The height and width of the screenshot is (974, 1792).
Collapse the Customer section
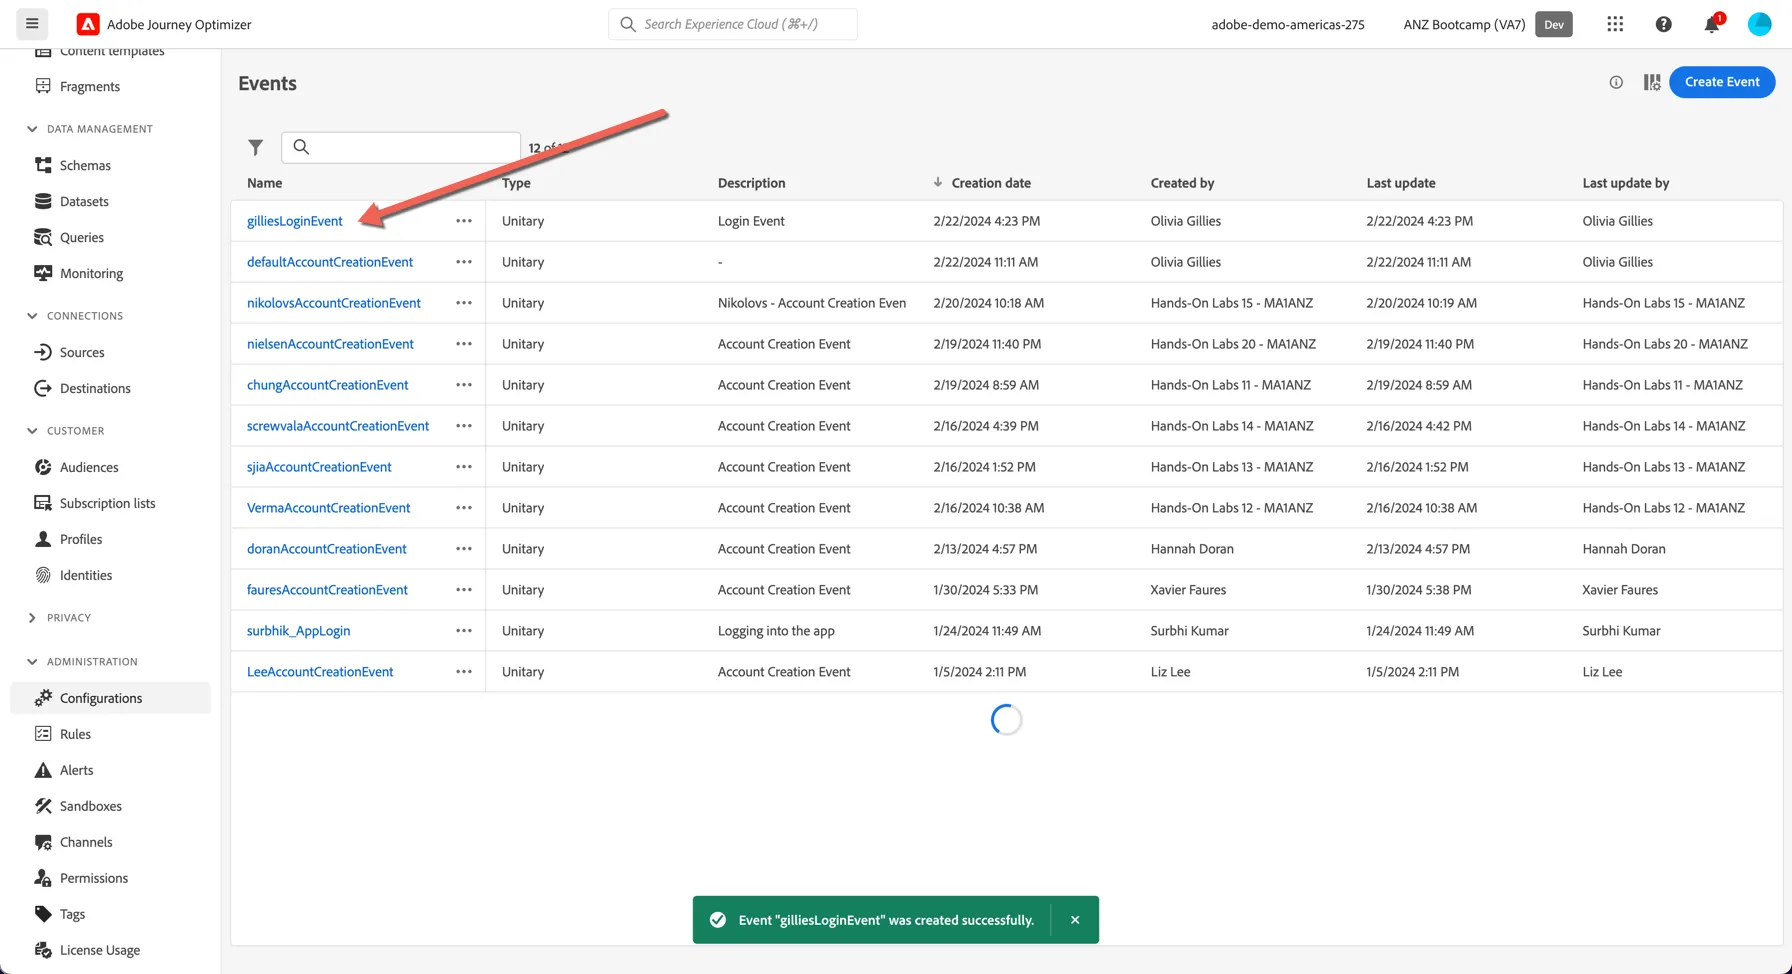pos(32,431)
